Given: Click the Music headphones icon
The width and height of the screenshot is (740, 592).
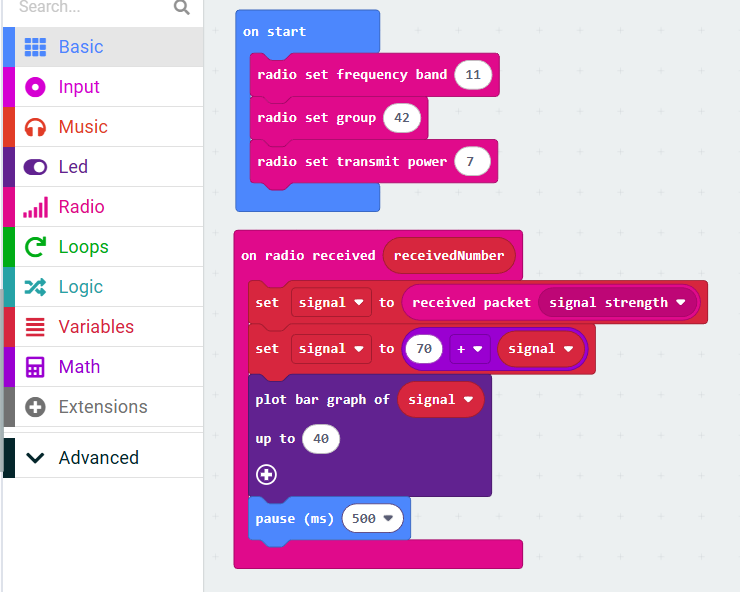Looking at the screenshot, I should tap(35, 127).
